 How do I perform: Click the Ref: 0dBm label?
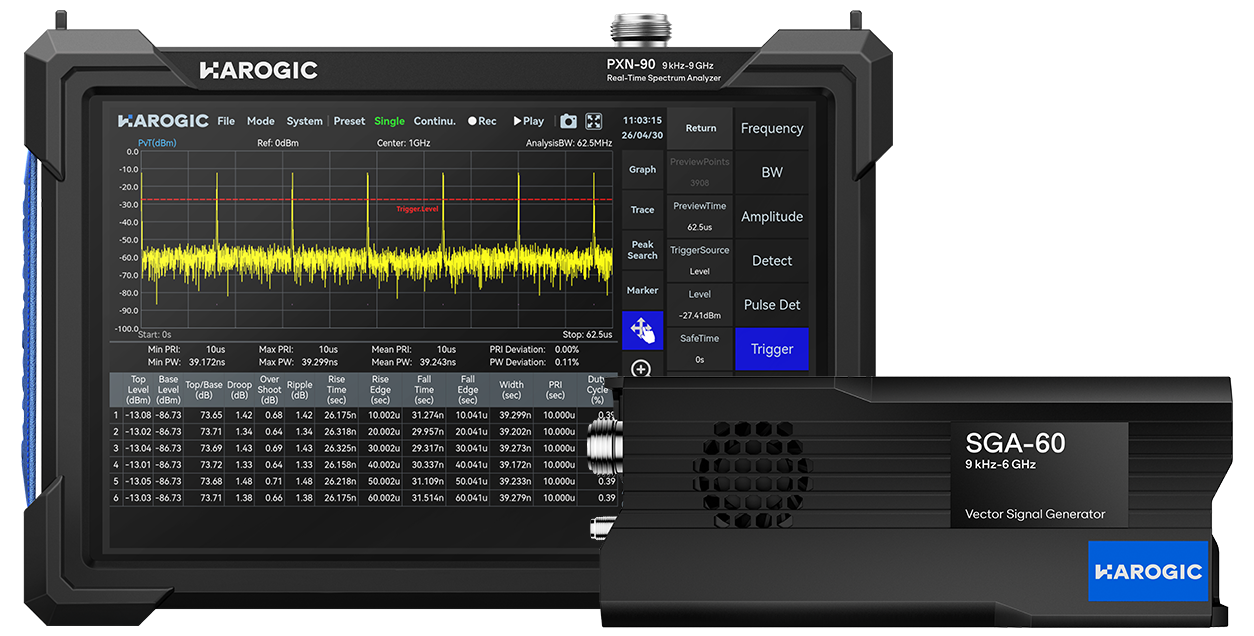click(278, 143)
